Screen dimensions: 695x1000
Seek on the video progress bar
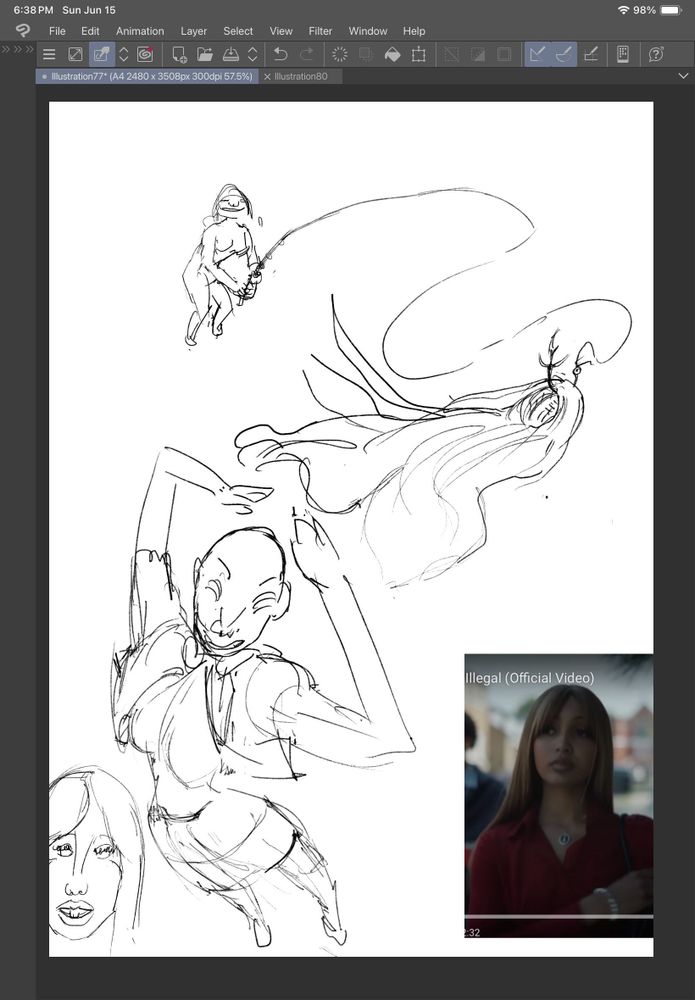pos(559,916)
